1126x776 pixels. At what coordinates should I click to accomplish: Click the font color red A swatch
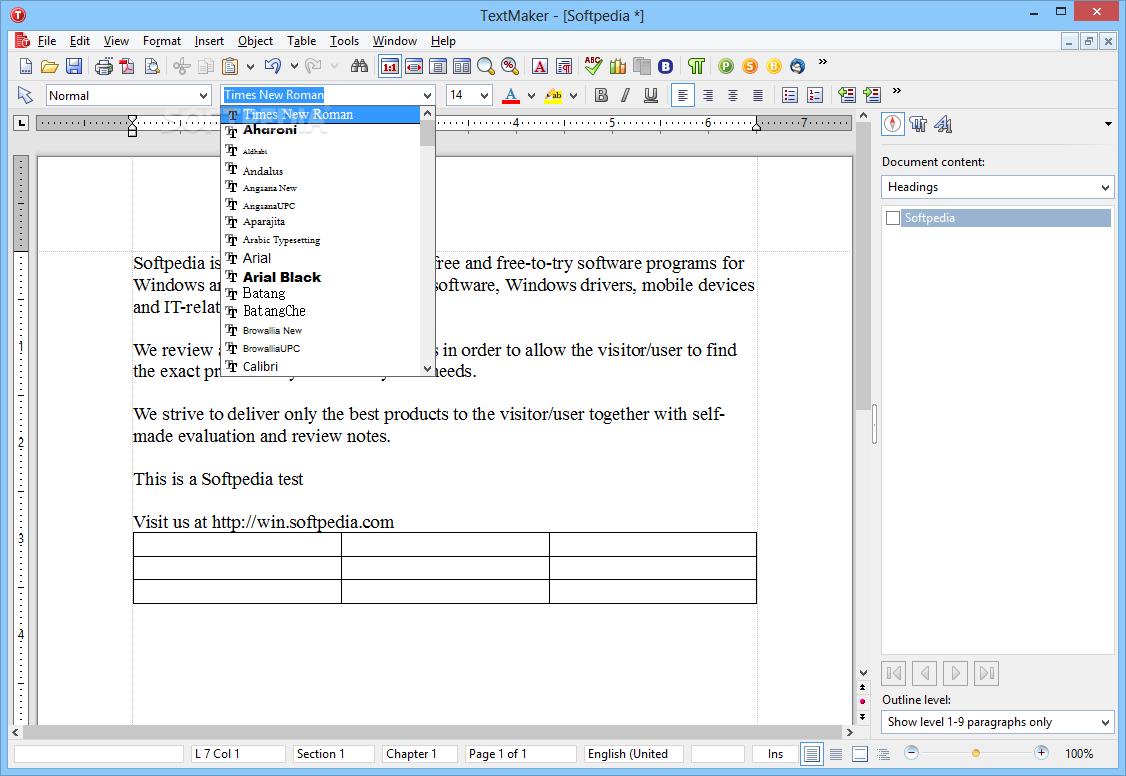pos(511,95)
